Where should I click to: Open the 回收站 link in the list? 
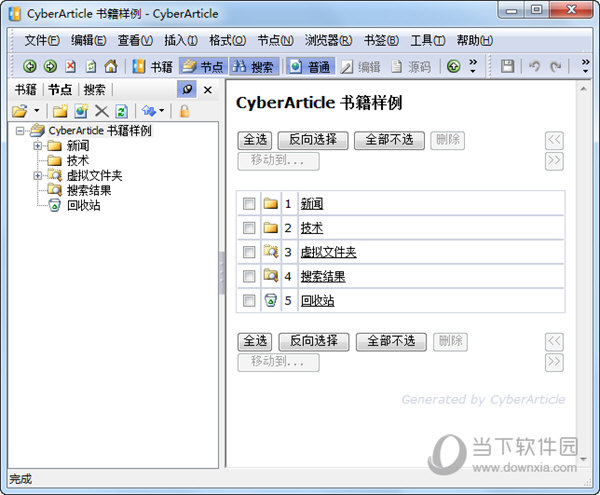click(x=317, y=301)
